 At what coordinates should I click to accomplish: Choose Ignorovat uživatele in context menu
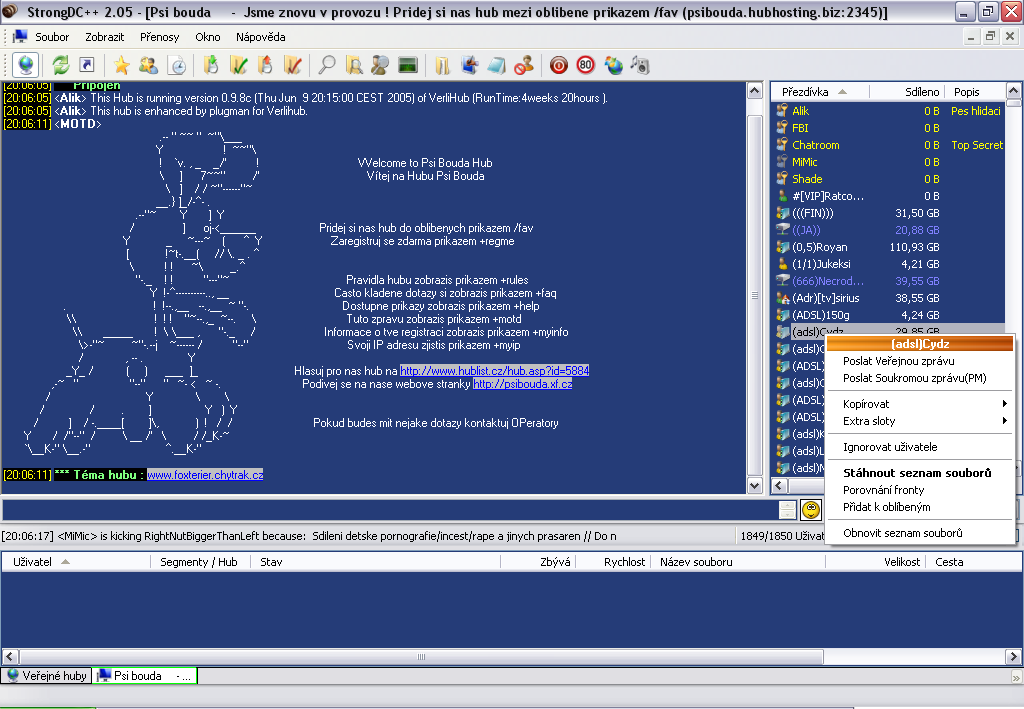(x=890, y=447)
